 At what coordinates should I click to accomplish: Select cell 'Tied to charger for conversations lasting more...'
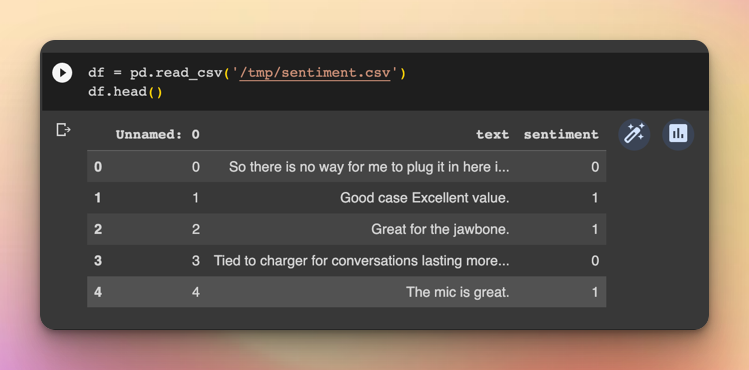click(362, 261)
